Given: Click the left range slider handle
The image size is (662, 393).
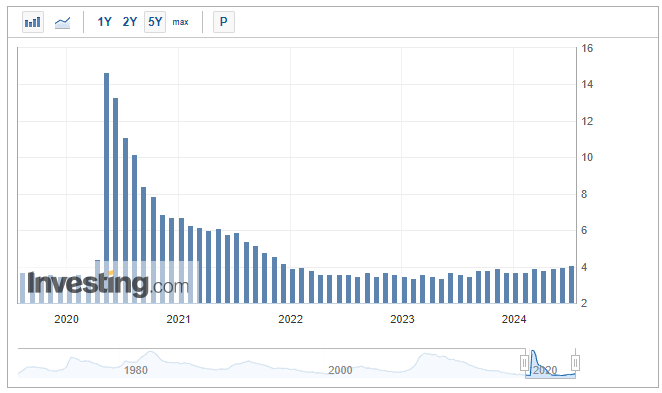Looking at the screenshot, I should (525, 363).
